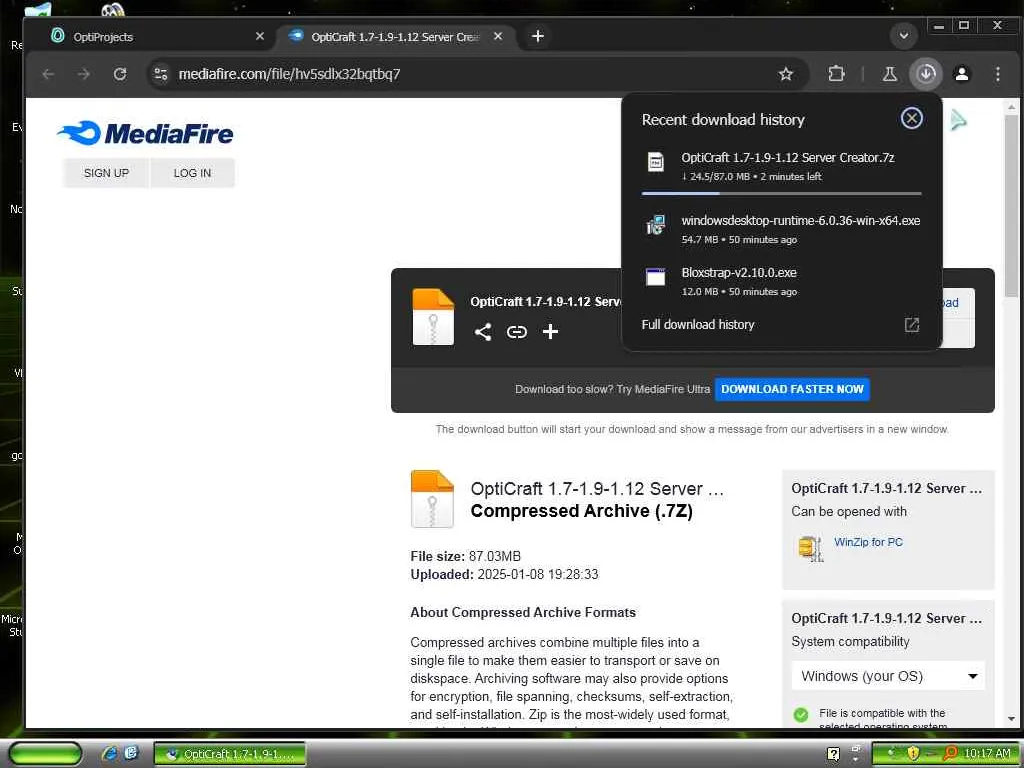Open the profile avatar icon
This screenshot has width=1024, height=768.
point(962,74)
